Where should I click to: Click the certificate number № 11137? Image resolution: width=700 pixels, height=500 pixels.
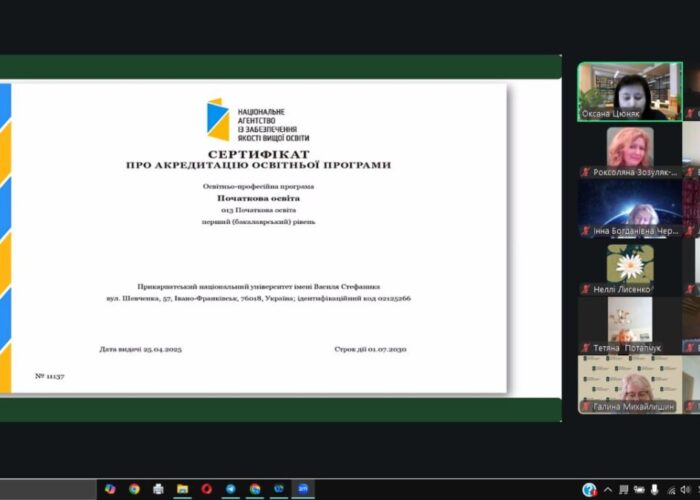point(49,375)
